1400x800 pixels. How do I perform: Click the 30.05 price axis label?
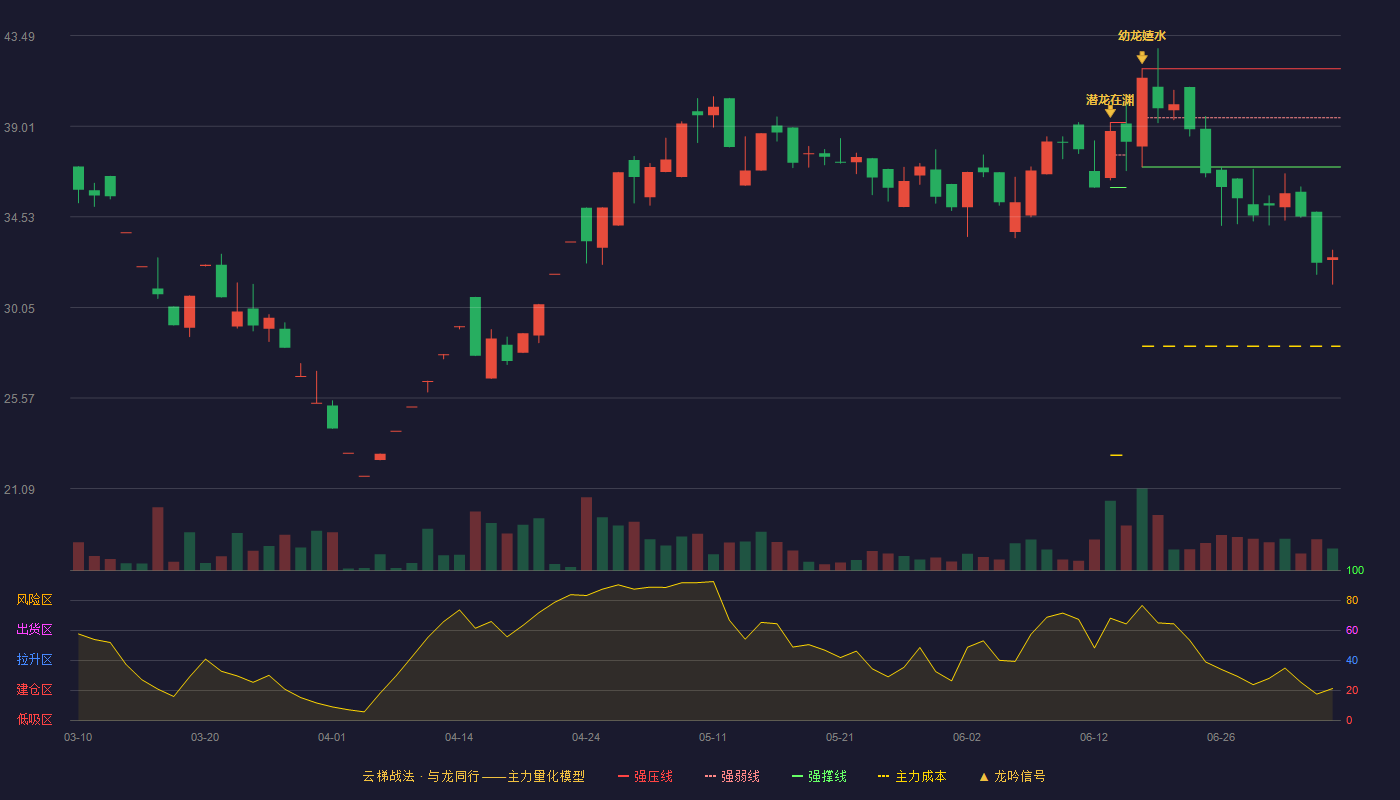click(x=19, y=309)
